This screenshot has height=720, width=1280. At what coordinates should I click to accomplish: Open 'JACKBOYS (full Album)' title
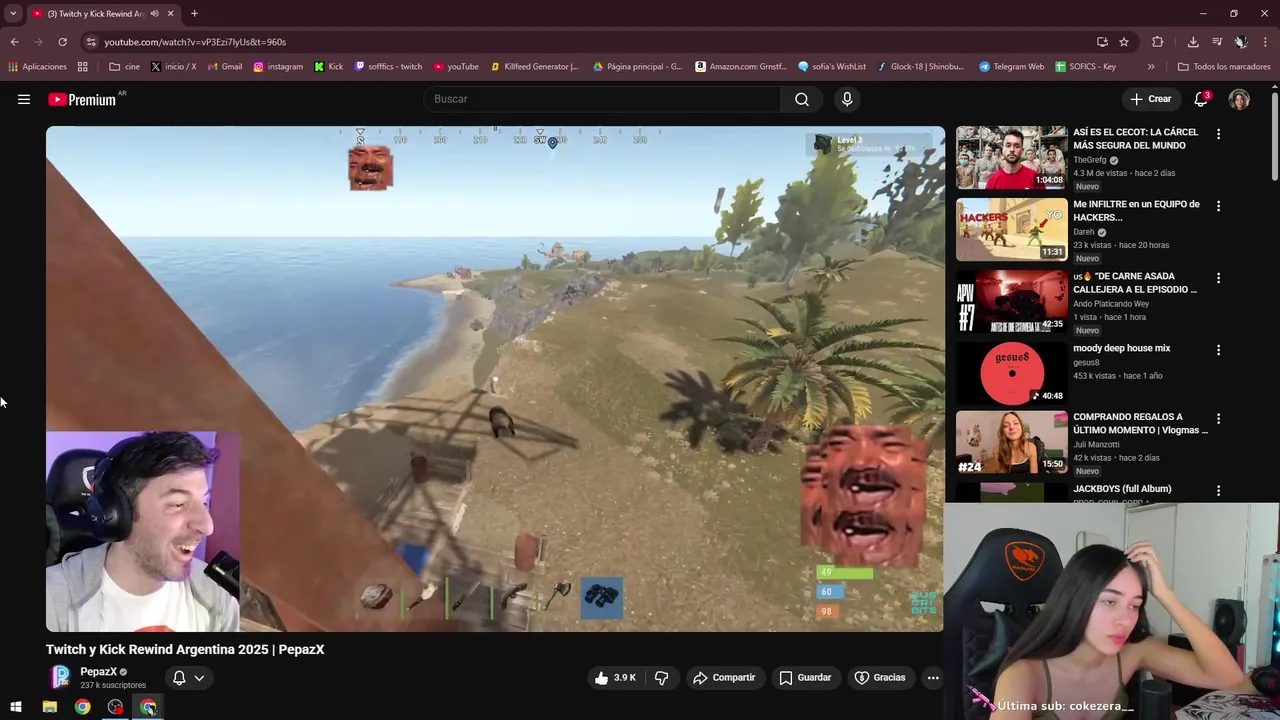[x=1122, y=489]
